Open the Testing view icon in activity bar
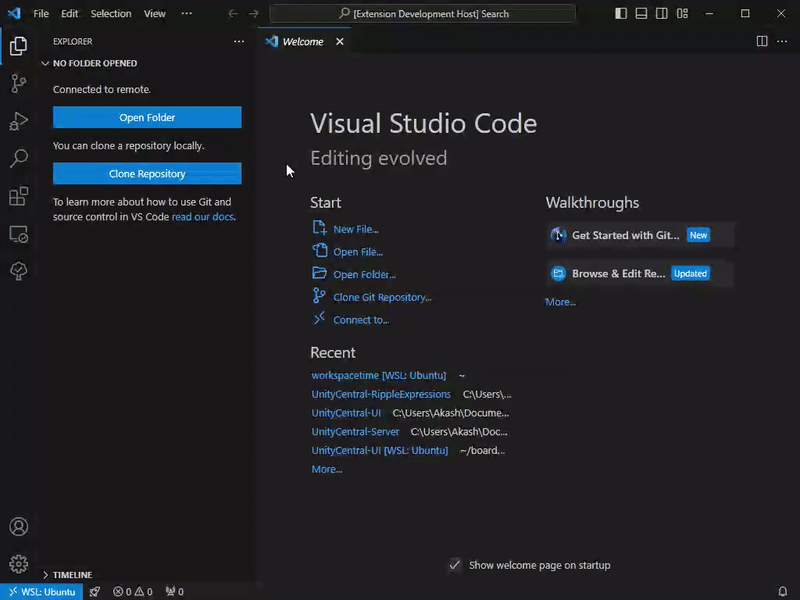Image resolution: width=800 pixels, height=600 pixels. pyautogui.click(x=18, y=271)
